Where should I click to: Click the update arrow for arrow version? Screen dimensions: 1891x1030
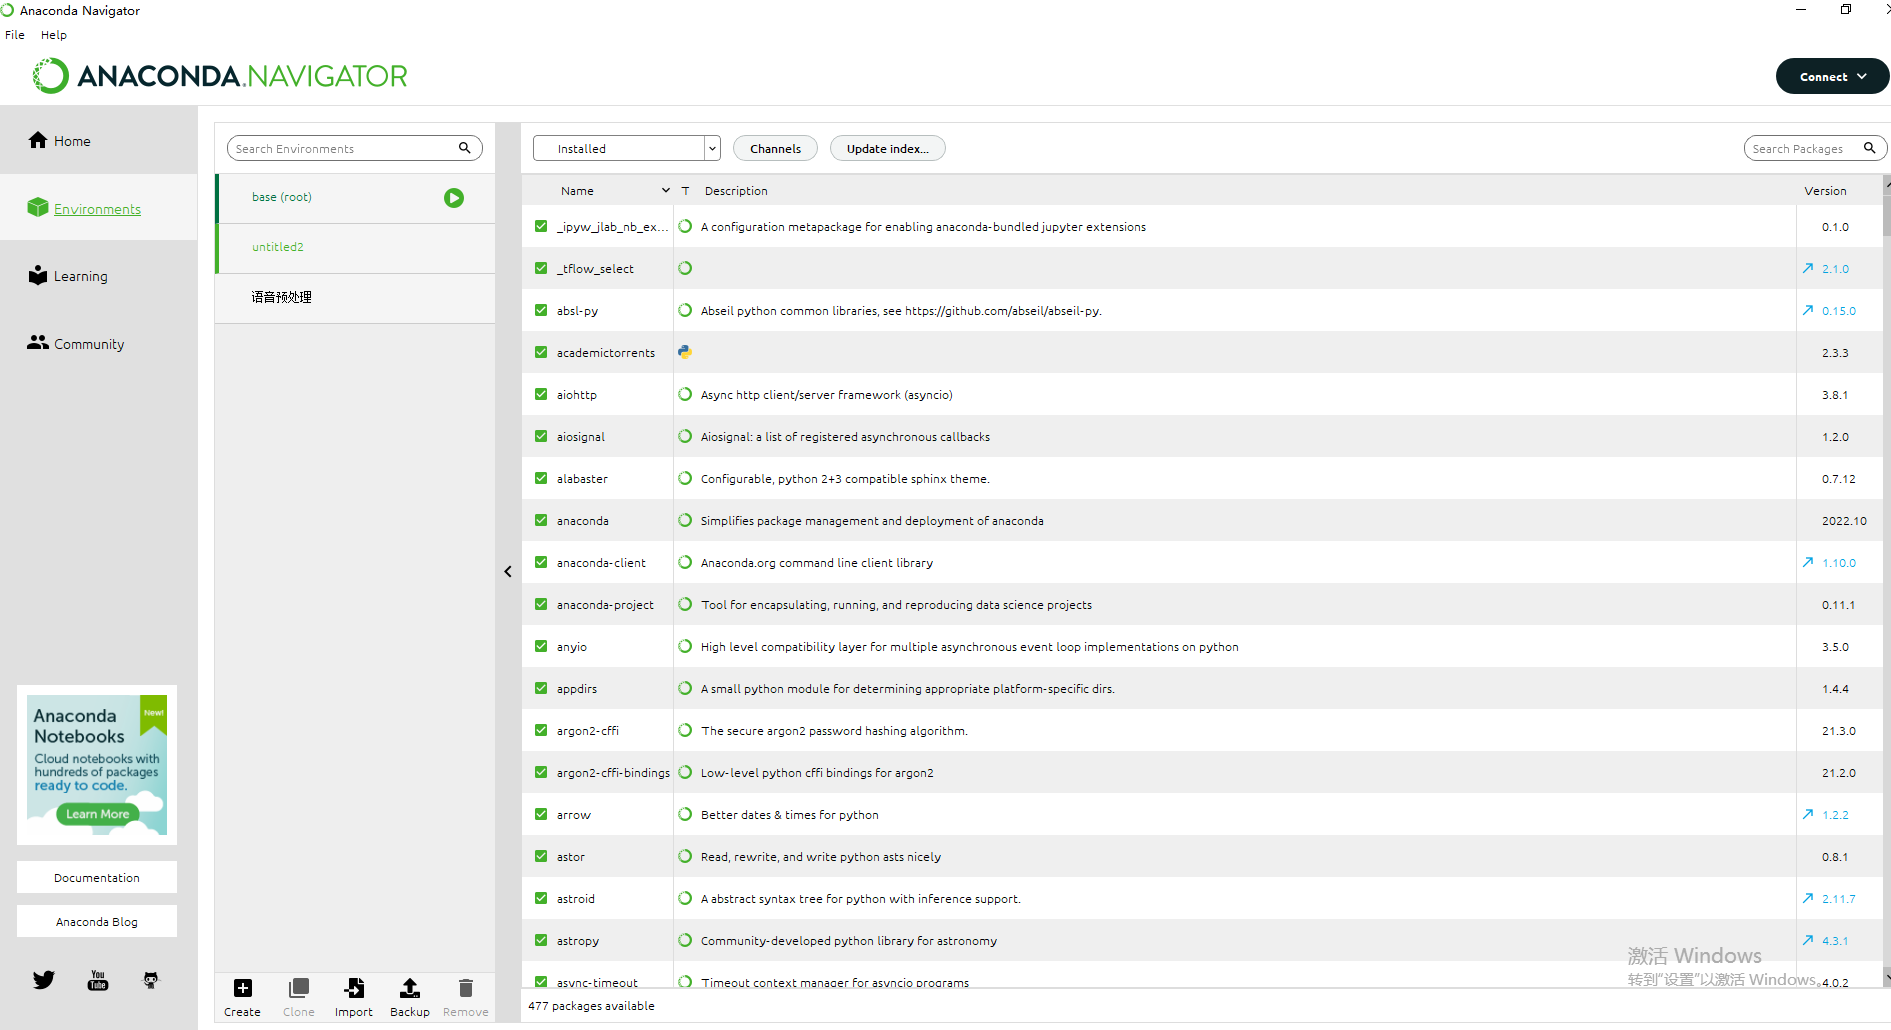coord(1808,814)
